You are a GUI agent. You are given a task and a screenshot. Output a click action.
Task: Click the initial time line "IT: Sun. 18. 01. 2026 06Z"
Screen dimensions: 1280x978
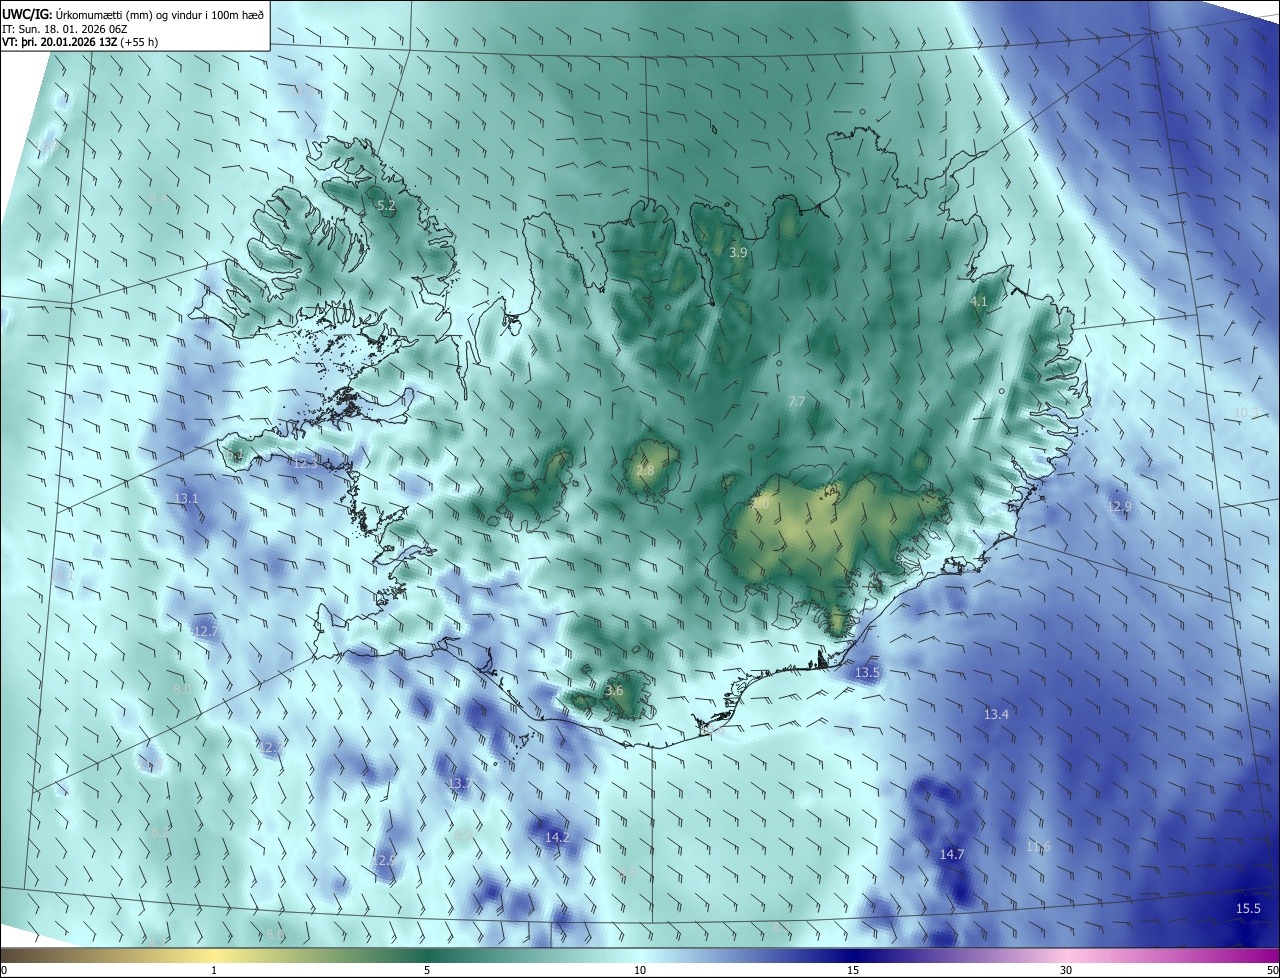[64, 28]
